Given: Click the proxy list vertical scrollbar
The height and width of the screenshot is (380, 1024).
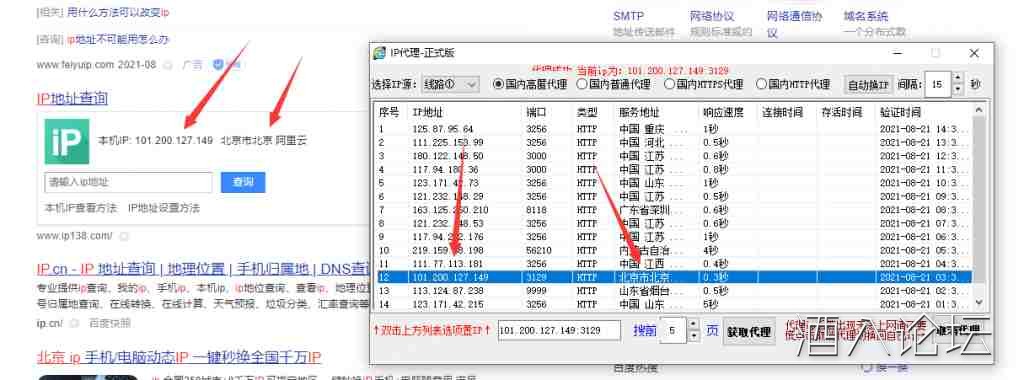Looking at the screenshot, I should [x=978, y=206].
